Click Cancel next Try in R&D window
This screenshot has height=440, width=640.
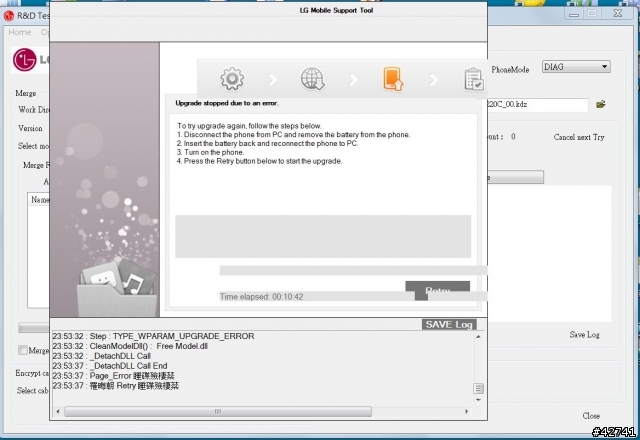(x=579, y=137)
